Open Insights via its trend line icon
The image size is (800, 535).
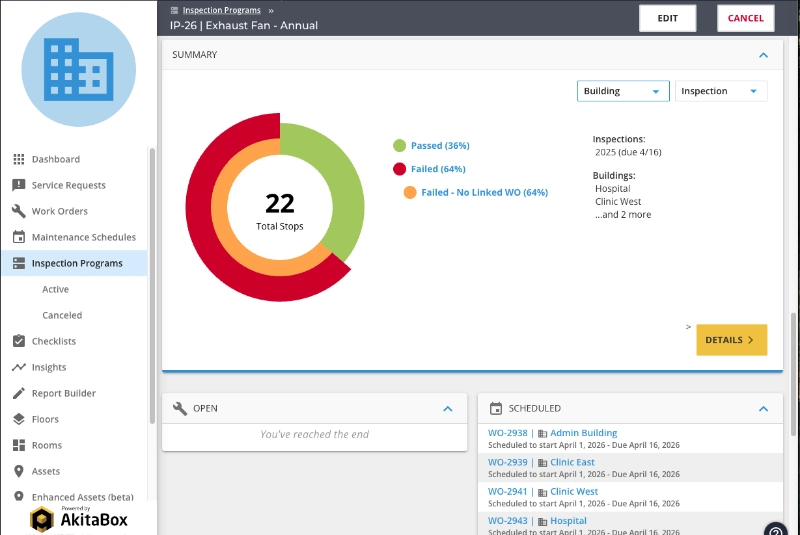(19, 367)
